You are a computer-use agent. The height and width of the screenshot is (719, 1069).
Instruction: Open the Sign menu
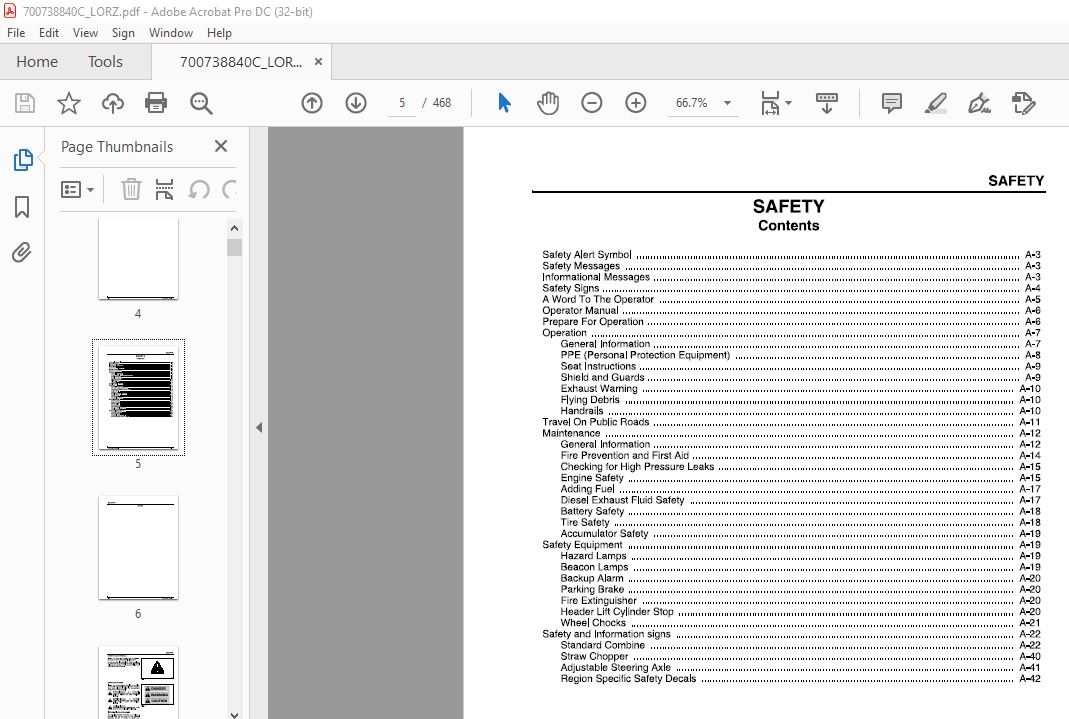tap(123, 33)
